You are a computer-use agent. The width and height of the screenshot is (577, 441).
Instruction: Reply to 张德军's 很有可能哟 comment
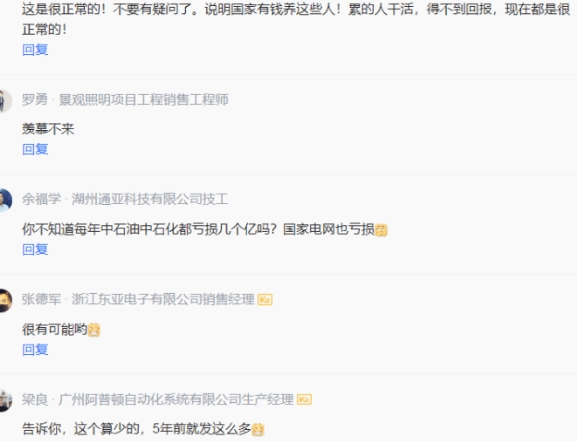[x=35, y=349]
